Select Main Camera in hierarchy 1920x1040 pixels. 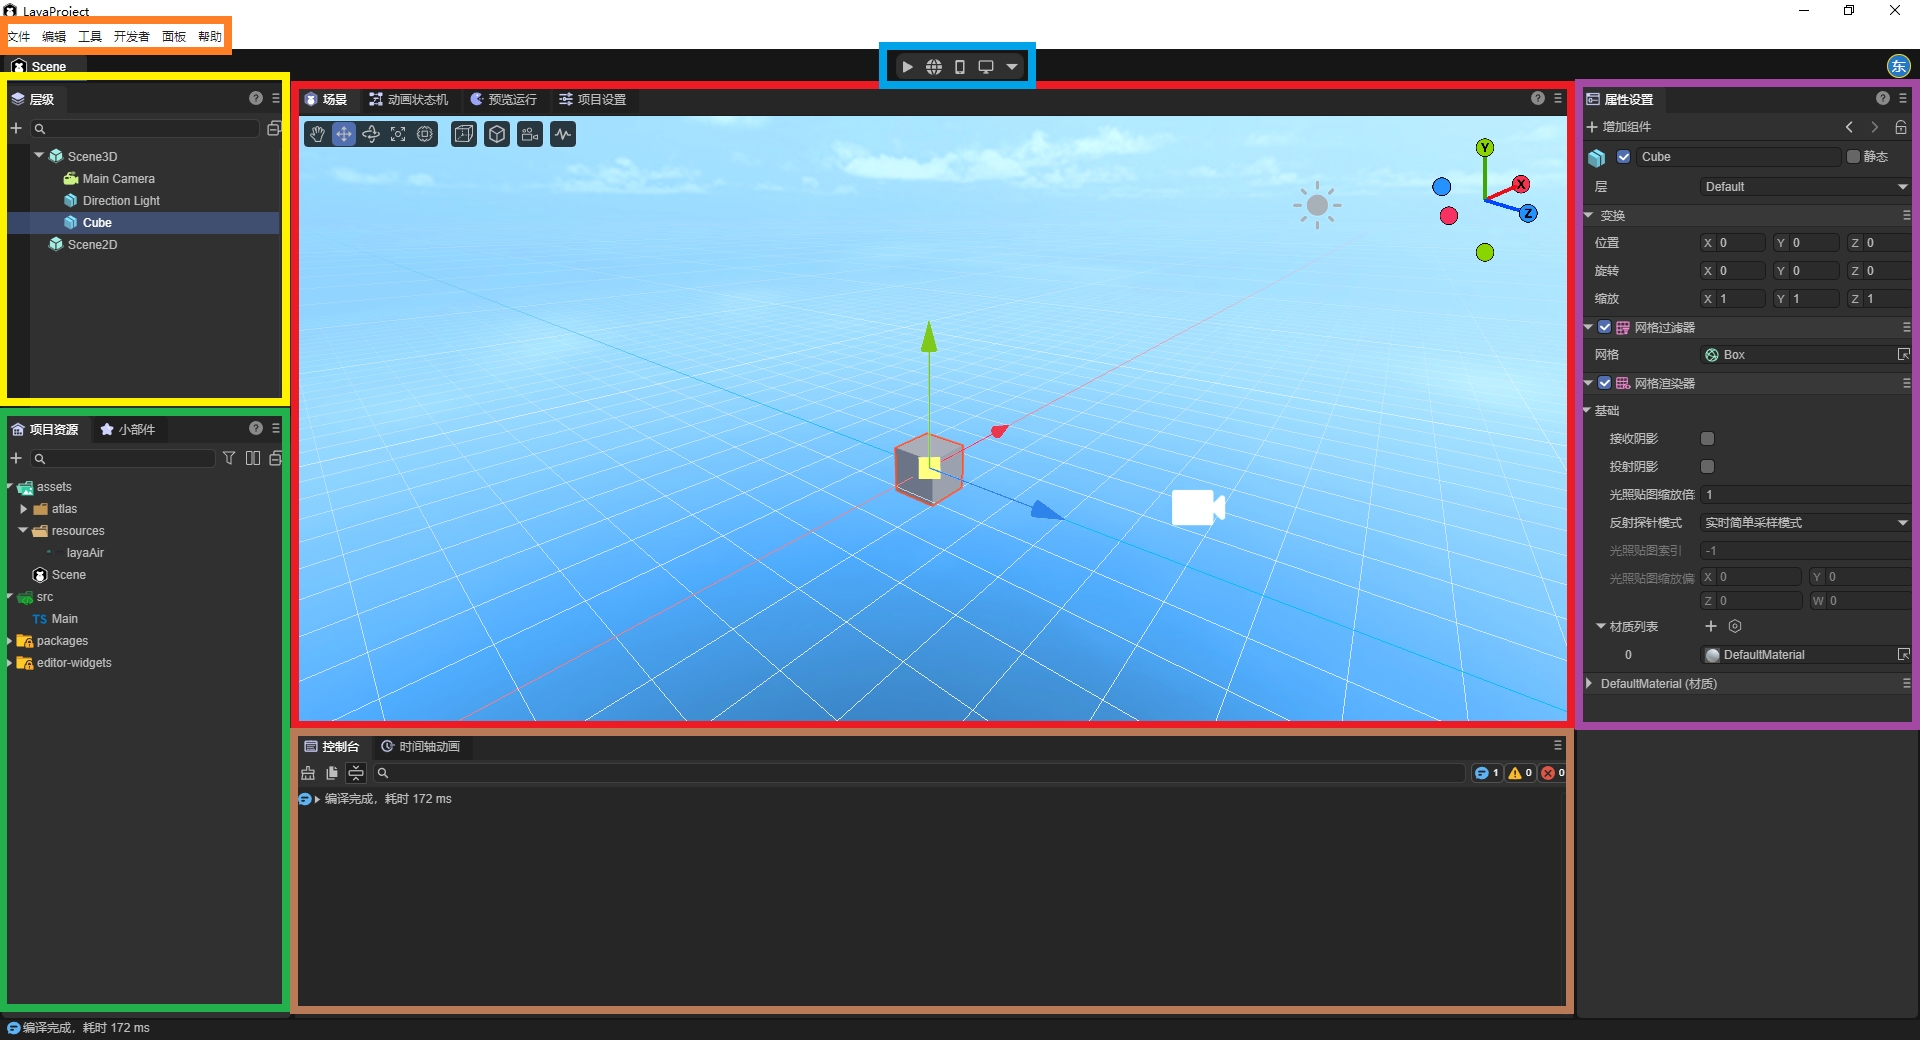pos(118,179)
